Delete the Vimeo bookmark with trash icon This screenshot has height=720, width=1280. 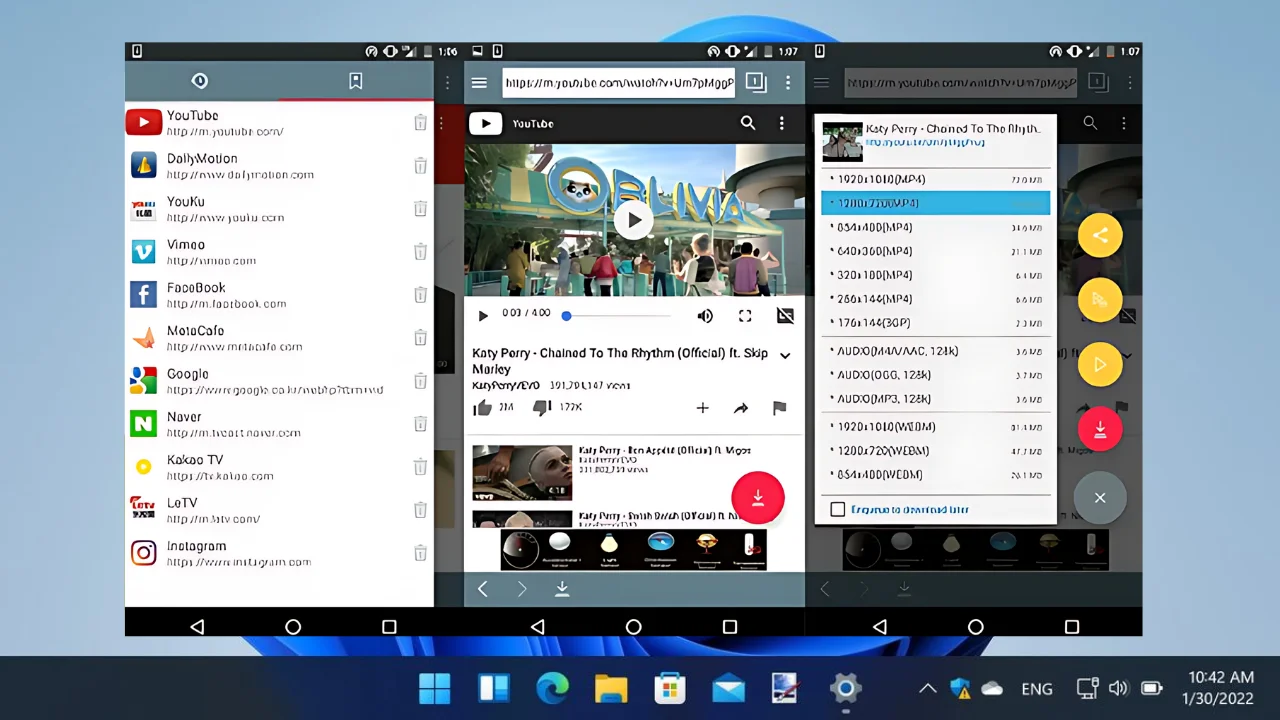420,252
